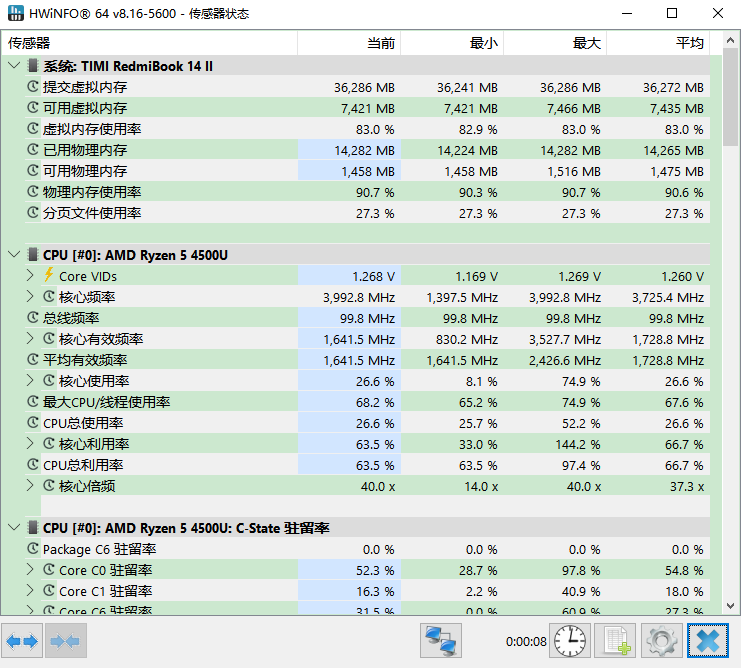Select the 最大CPU/线程使用率 row label
741x668 pixels.
[x=106, y=402]
